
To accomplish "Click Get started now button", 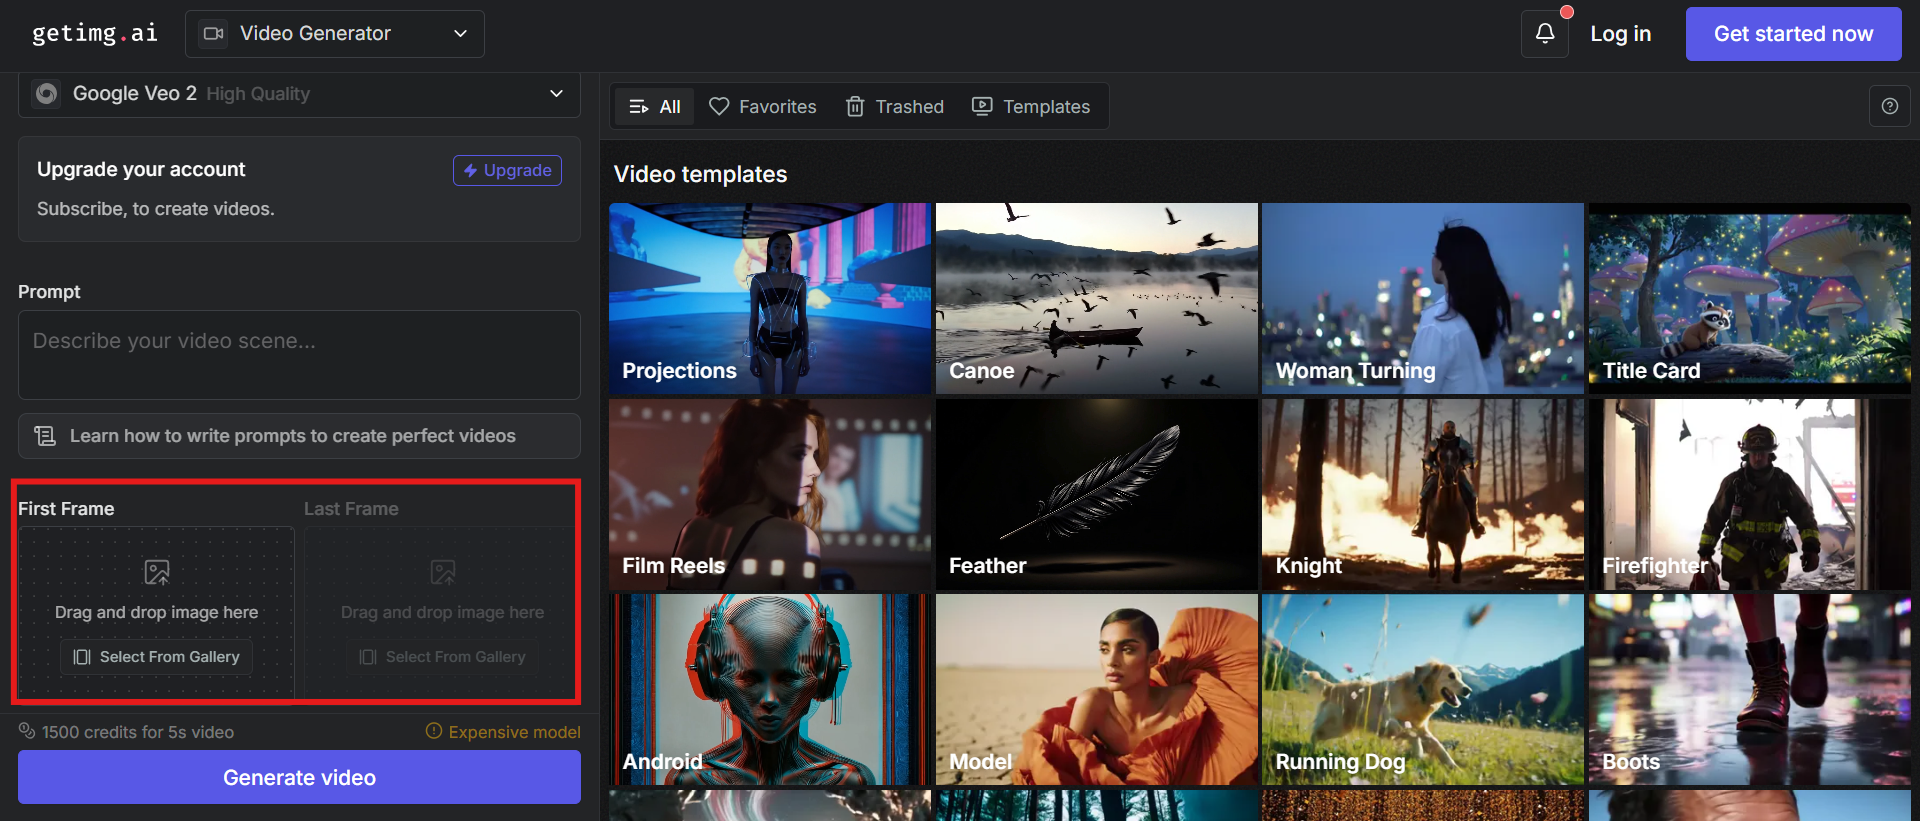I will [x=1794, y=34].
